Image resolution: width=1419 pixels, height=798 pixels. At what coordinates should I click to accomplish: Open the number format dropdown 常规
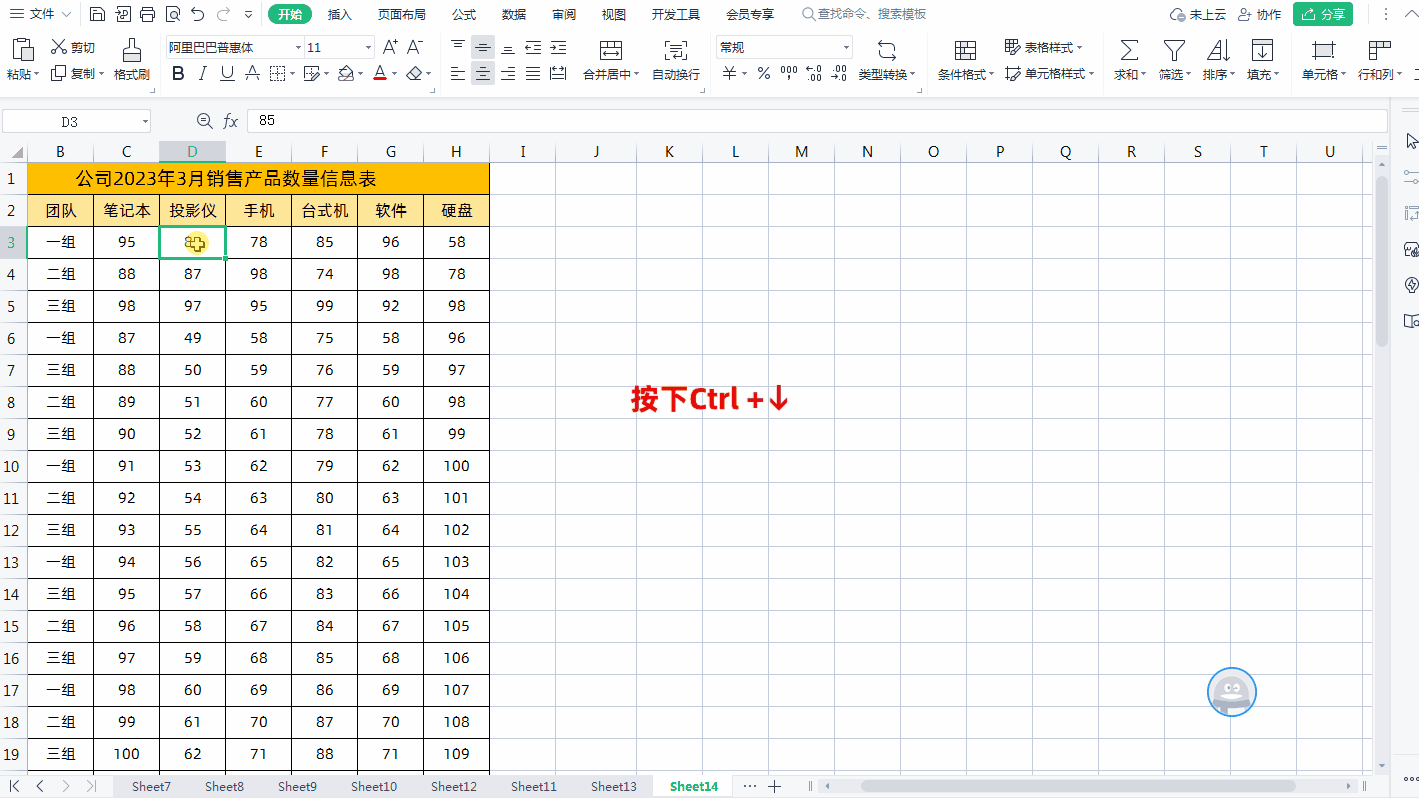(846, 48)
